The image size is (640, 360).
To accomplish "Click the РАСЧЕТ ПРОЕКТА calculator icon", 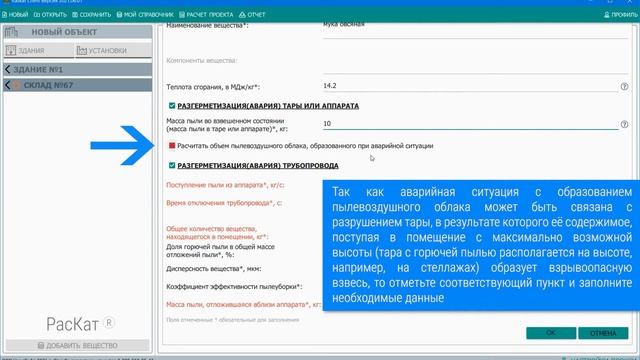I will 182,15.
